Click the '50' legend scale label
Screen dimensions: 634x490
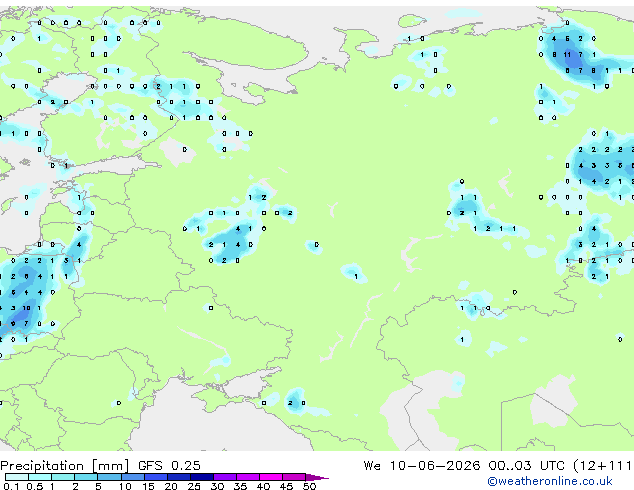point(309,486)
